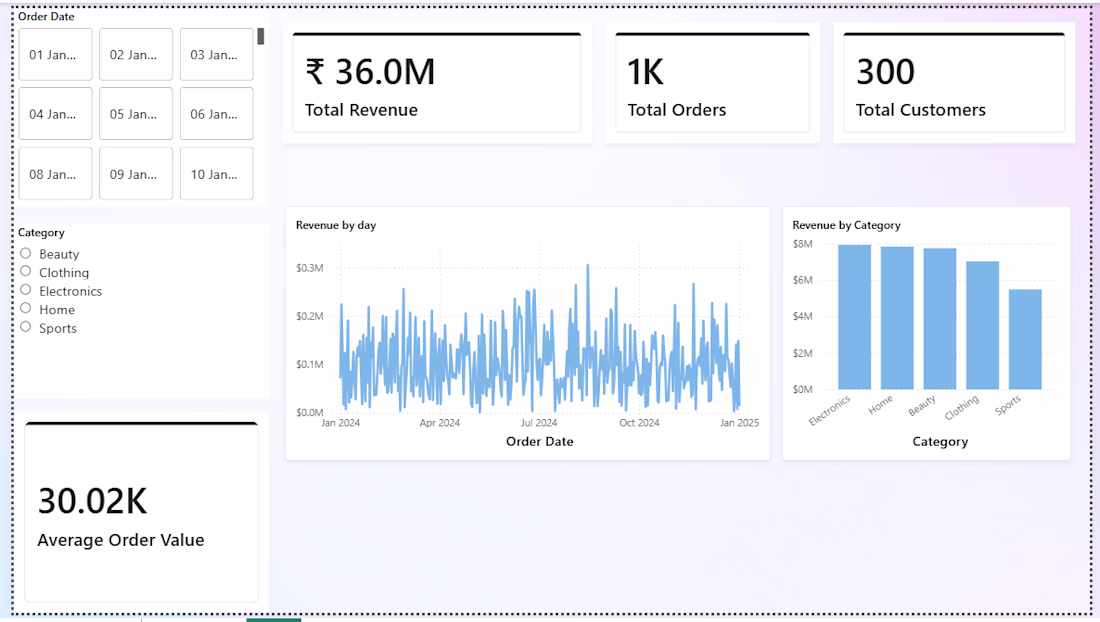
Task: Click the Total Customers card
Action: pos(954,83)
